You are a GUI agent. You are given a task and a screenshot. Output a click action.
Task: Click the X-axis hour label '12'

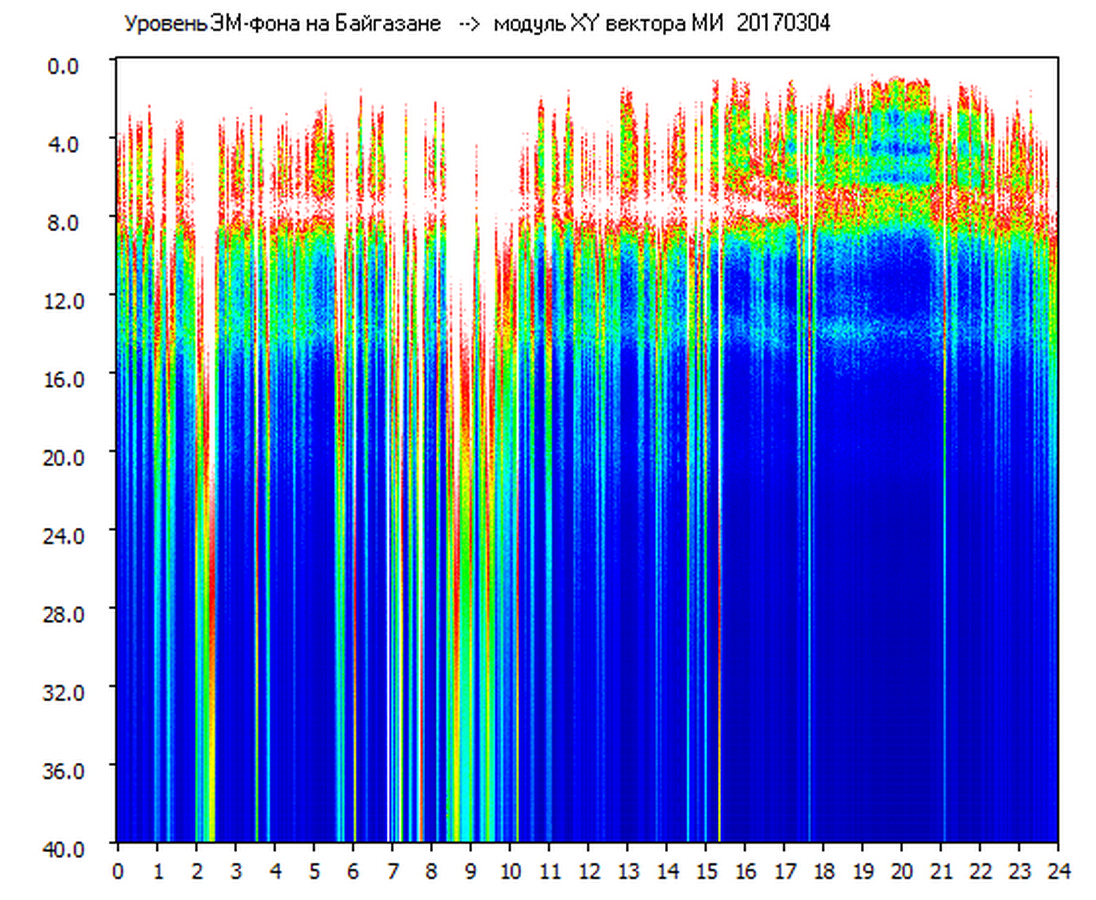pos(589,871)
